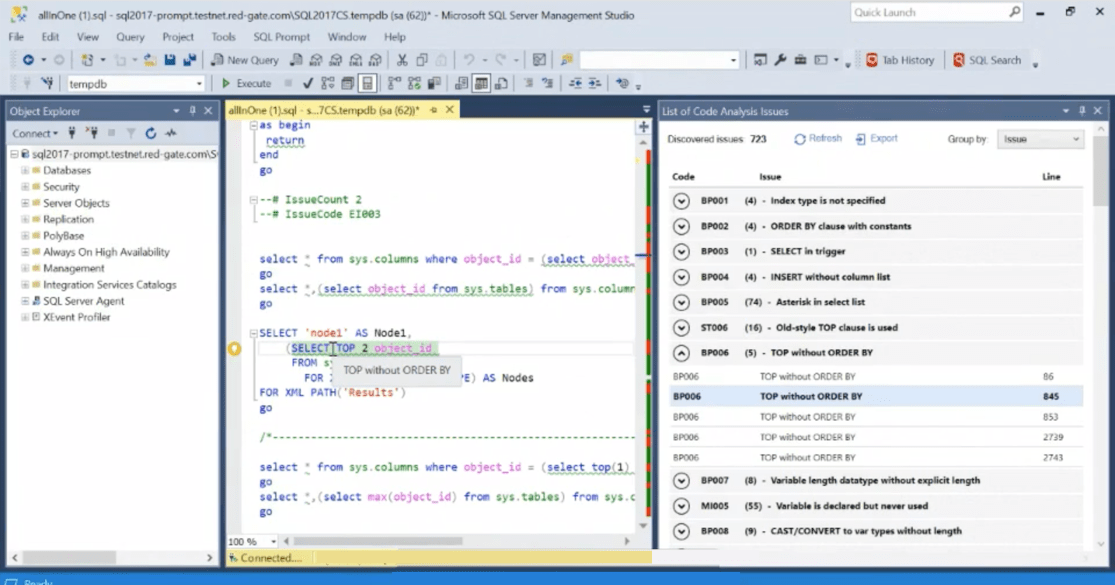The width and height of the screenshot is (1115, 585).
Task: Open the tempdb database selector dropdown
Action: click(198, 83)
